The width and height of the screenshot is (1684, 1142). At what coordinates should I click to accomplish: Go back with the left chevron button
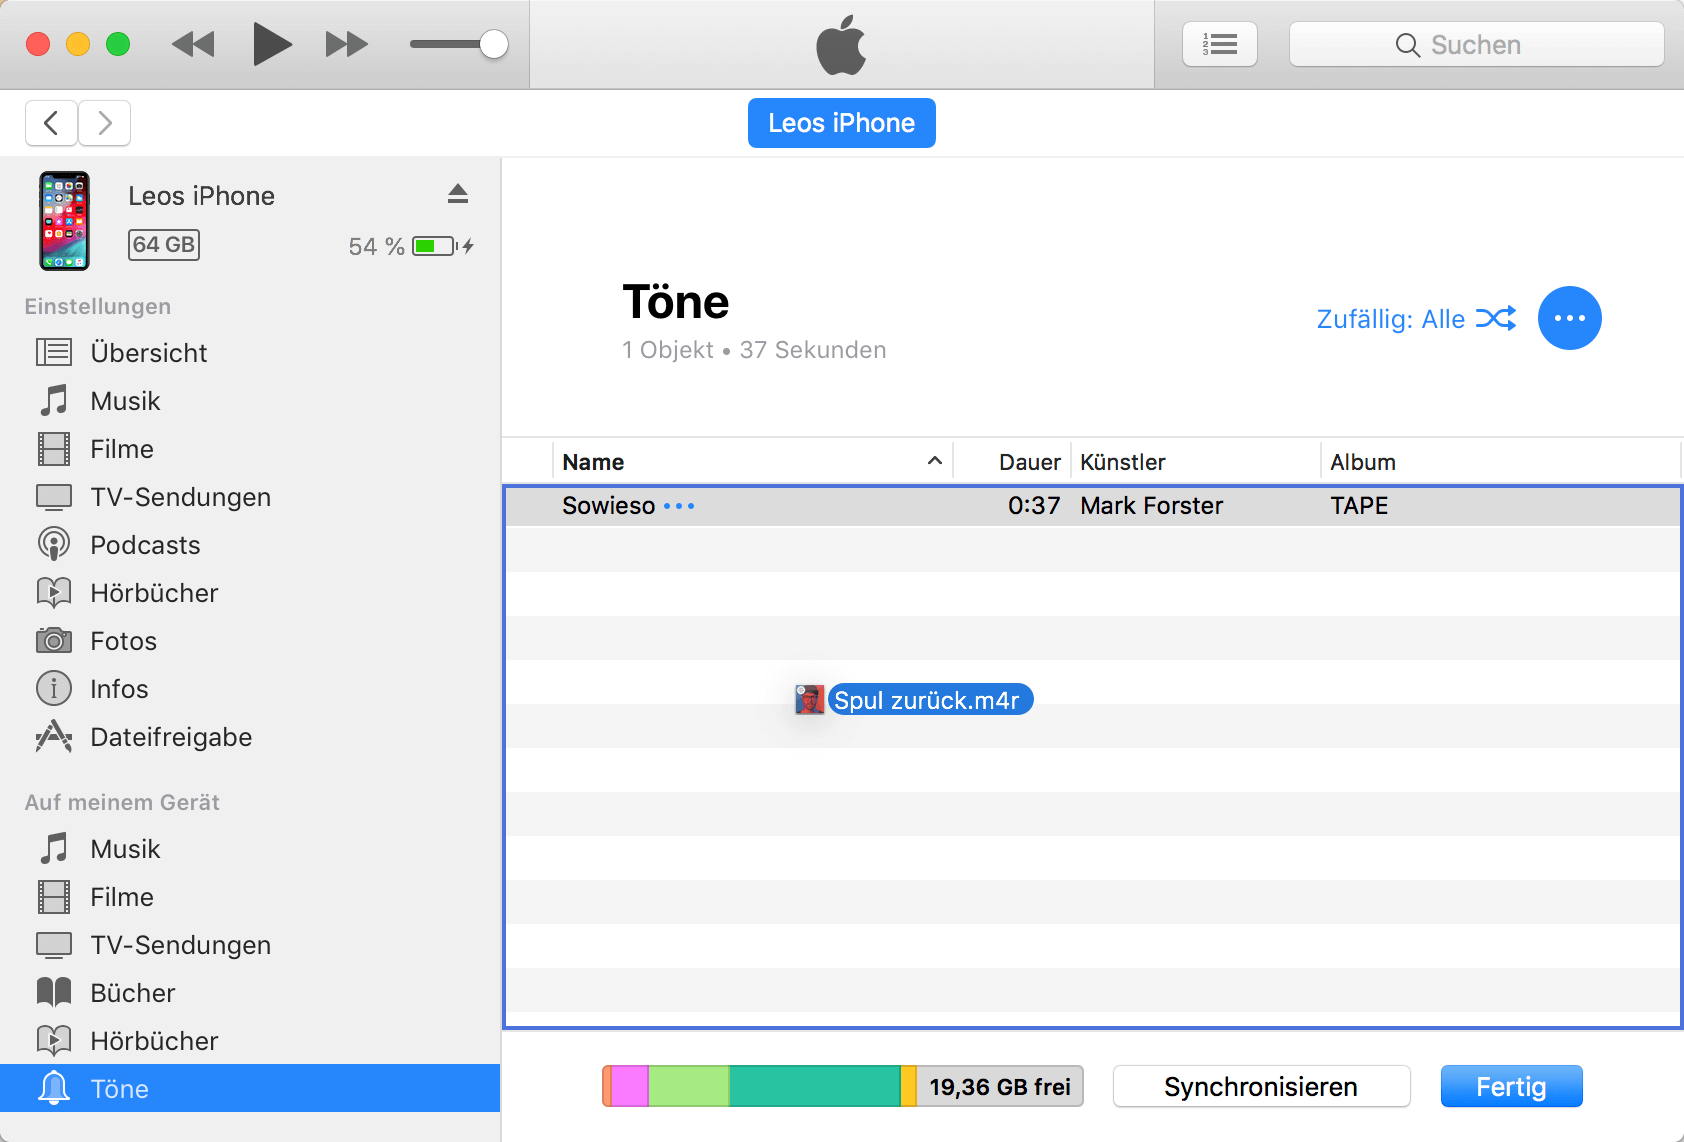pyautogui.click(x=51, y=123)
